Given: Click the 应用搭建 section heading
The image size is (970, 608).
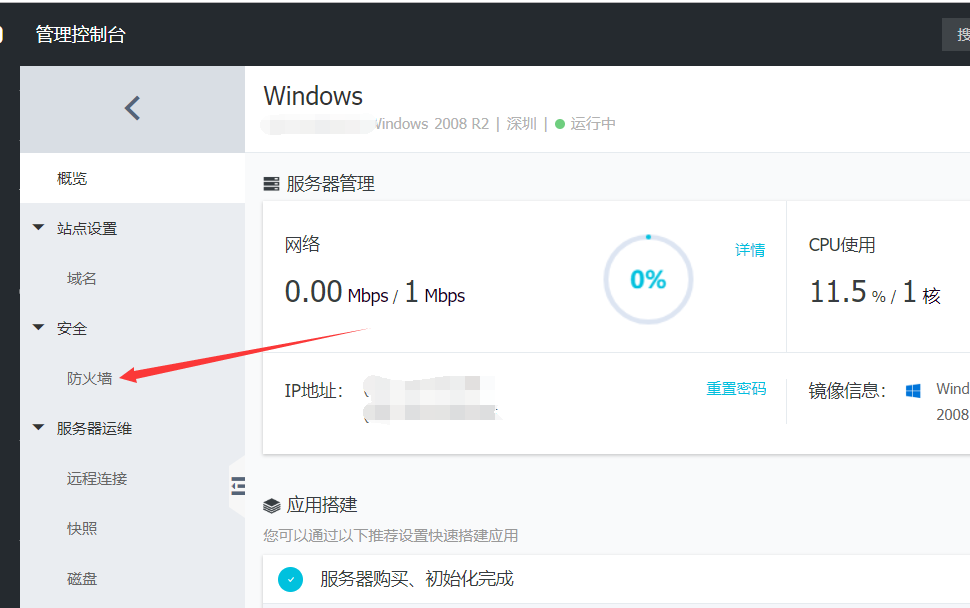Looking at the screenshot, I should (322, 505).
